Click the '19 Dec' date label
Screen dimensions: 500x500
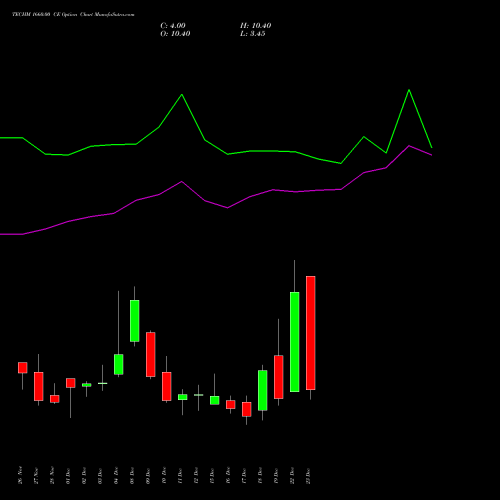[276, 476]
